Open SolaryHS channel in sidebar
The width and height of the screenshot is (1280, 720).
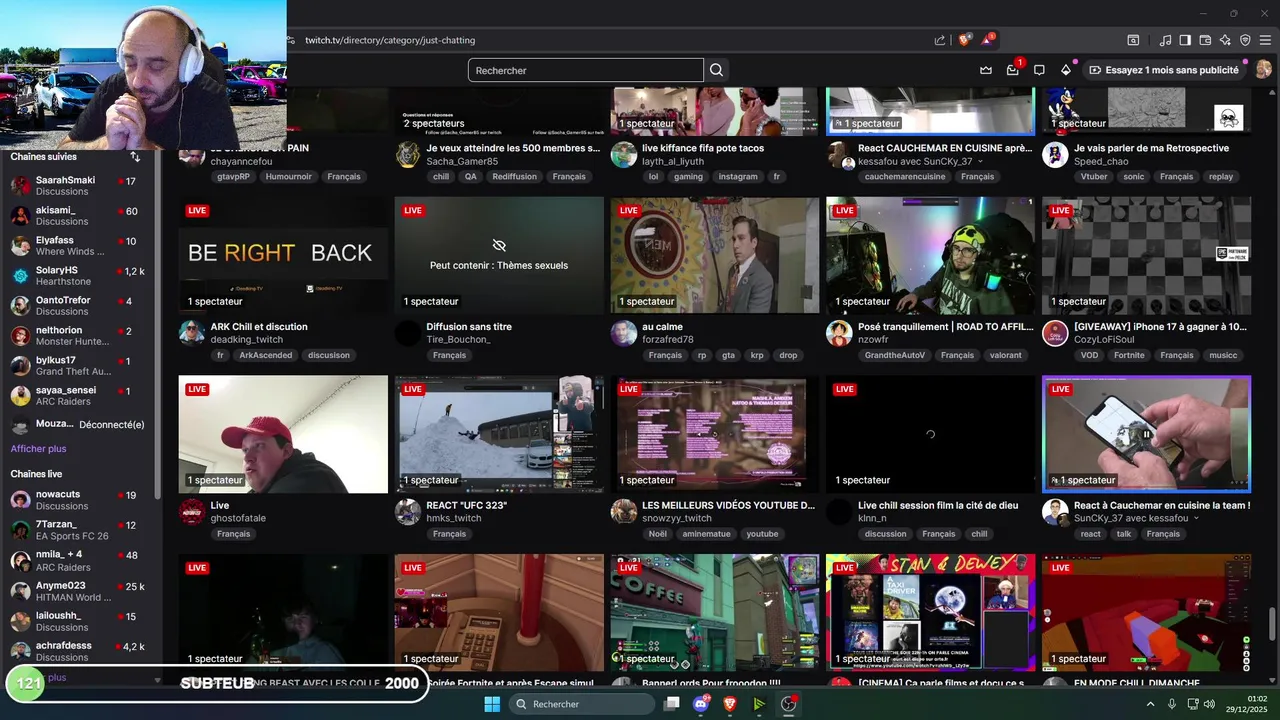(80, 276)
